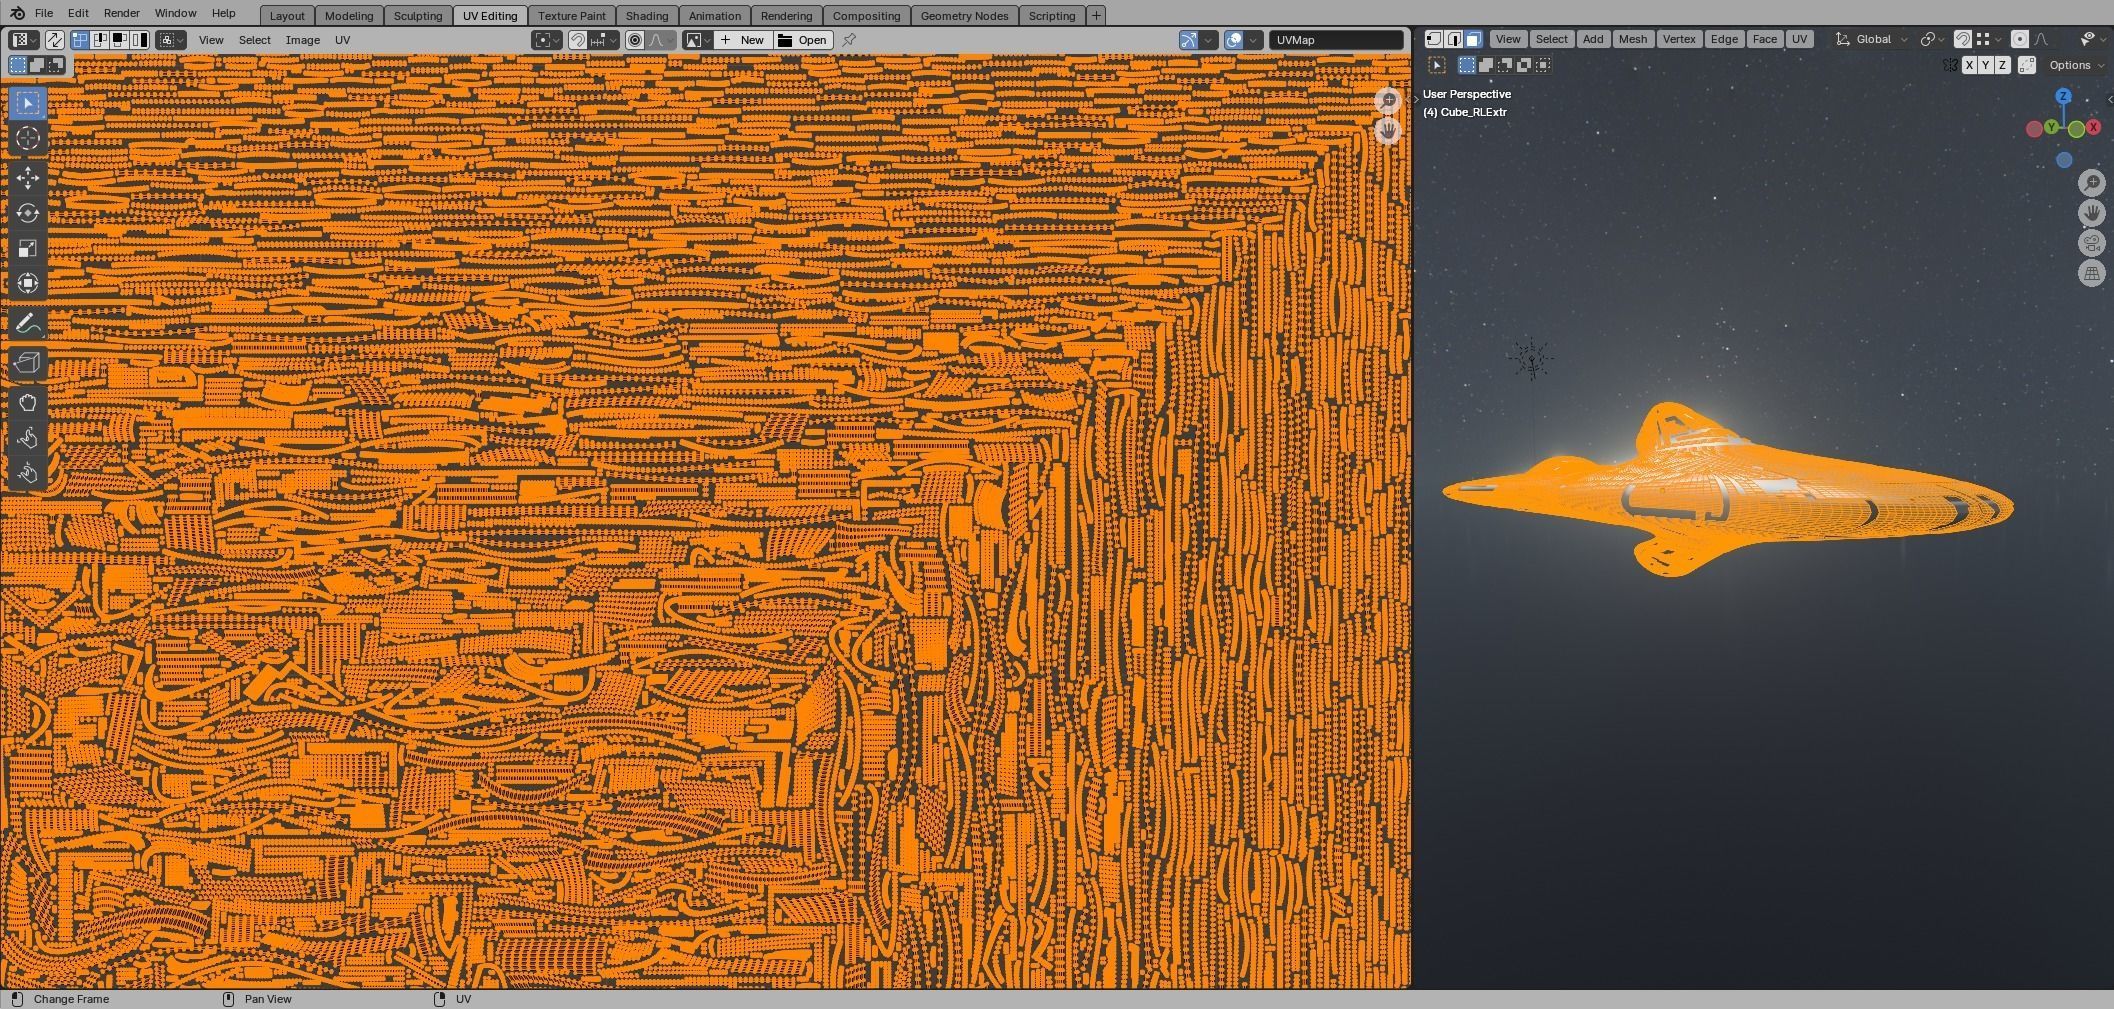The image size is (2114, 1009).
Task: Activate the Grab sculpt tool
Action: tap(28, 402)
